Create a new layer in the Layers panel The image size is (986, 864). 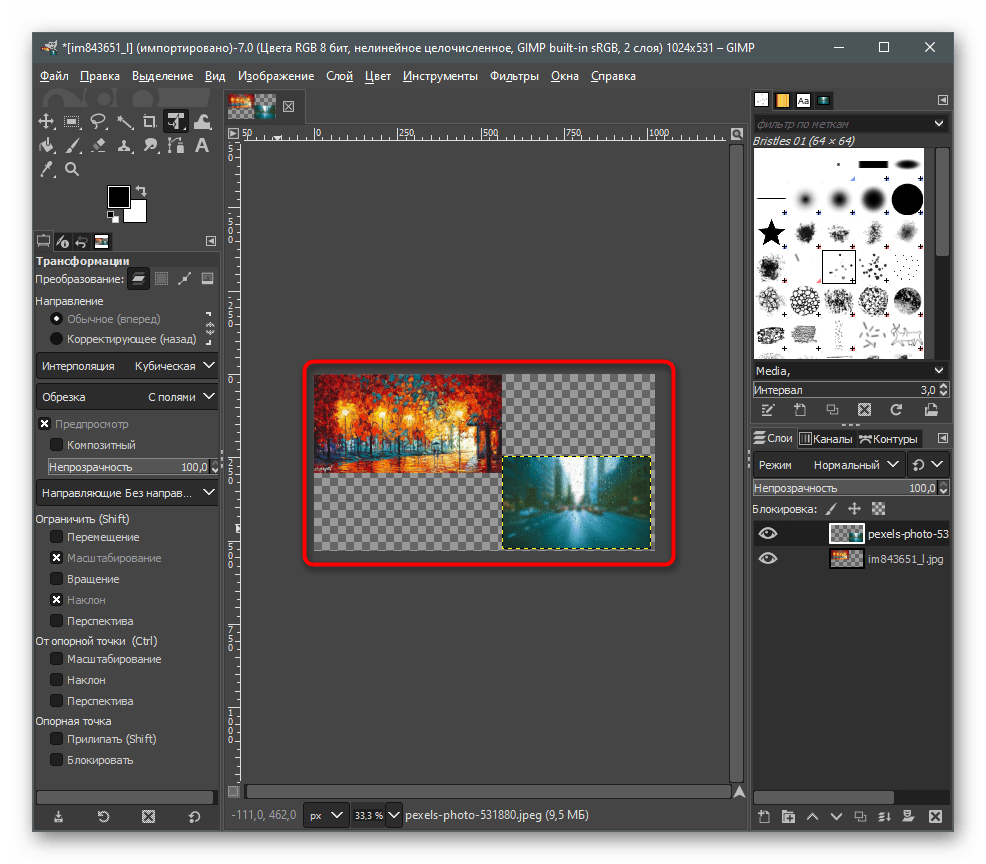point(763,816)
